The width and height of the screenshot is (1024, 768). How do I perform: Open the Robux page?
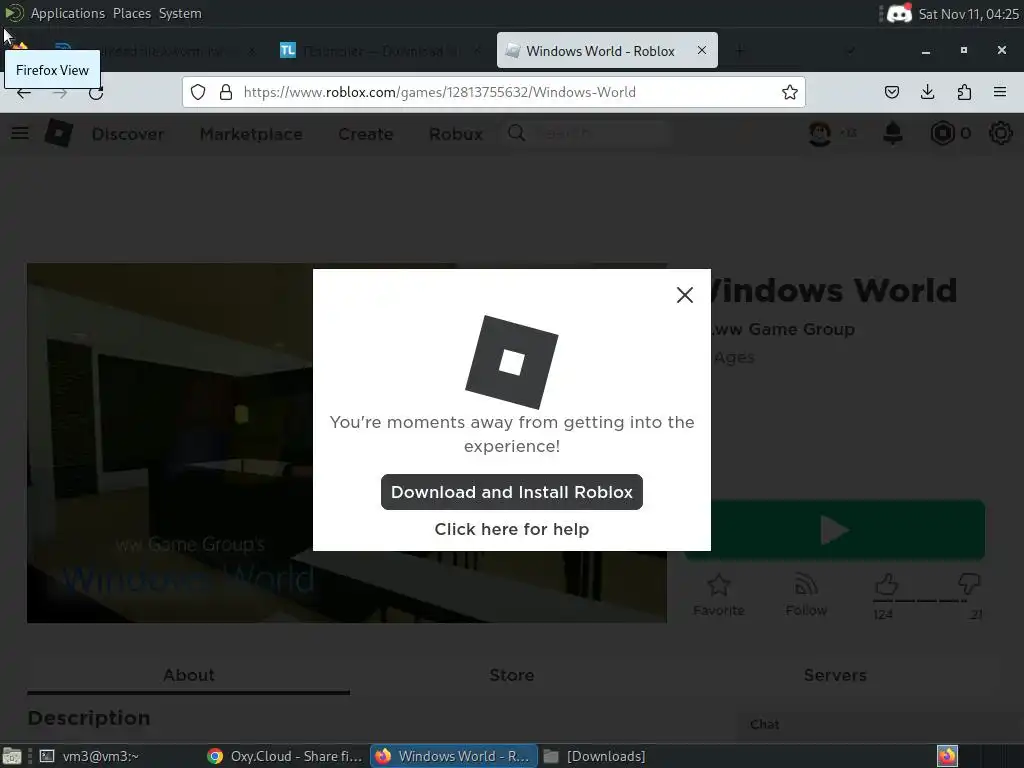[x=455, y=134]
